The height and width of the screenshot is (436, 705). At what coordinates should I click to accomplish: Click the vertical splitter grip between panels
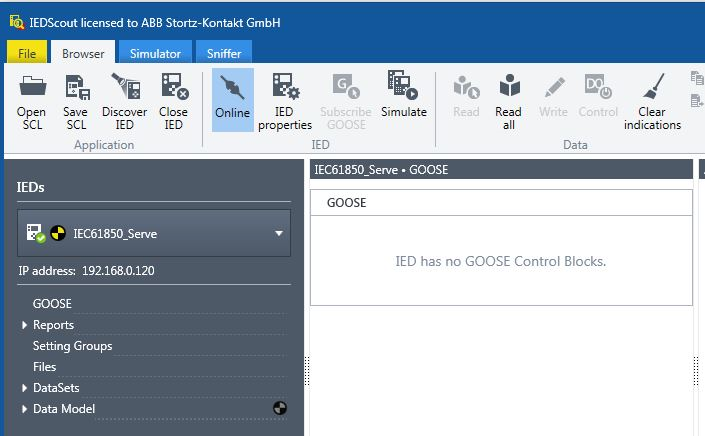coord(307,371)
